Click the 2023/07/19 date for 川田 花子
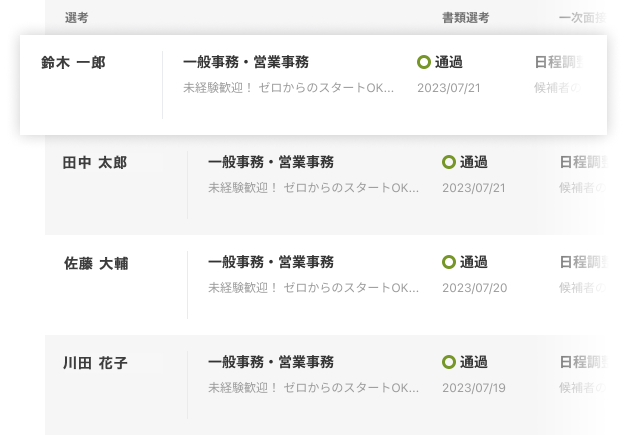Screen dimensions: 632x435 [x=474, y=388]
